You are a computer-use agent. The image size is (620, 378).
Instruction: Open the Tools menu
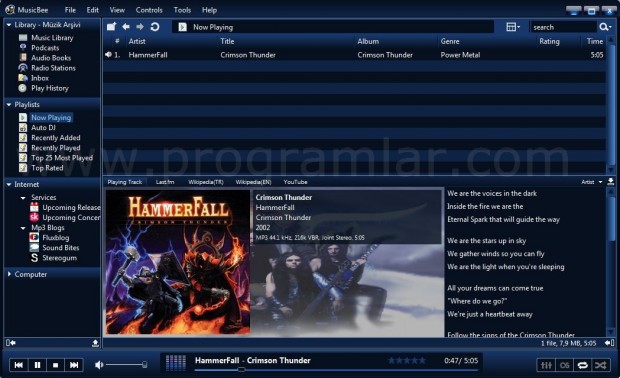click(x=182, y=10)
